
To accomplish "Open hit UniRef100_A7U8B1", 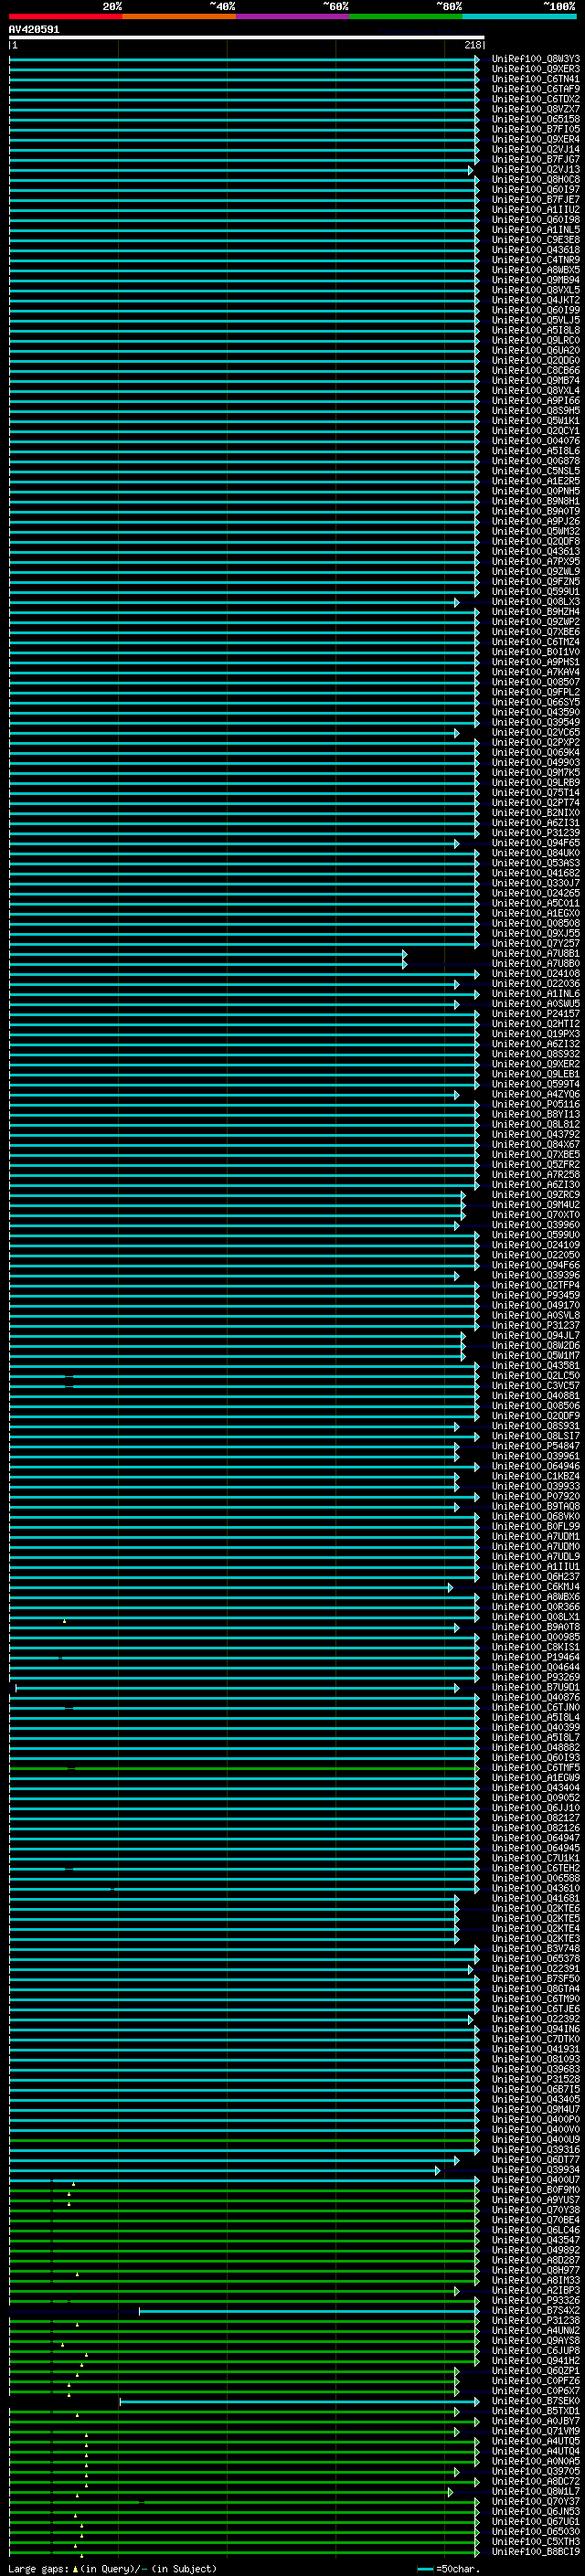I will [x=536, y=953].
